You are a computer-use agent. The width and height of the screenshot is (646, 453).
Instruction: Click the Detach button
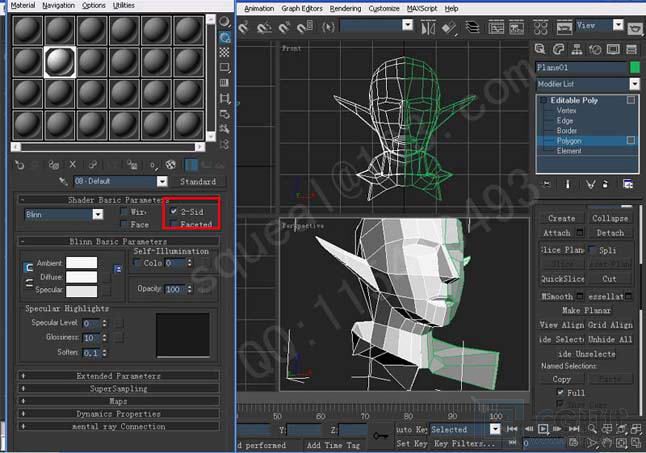pos(610,233)
